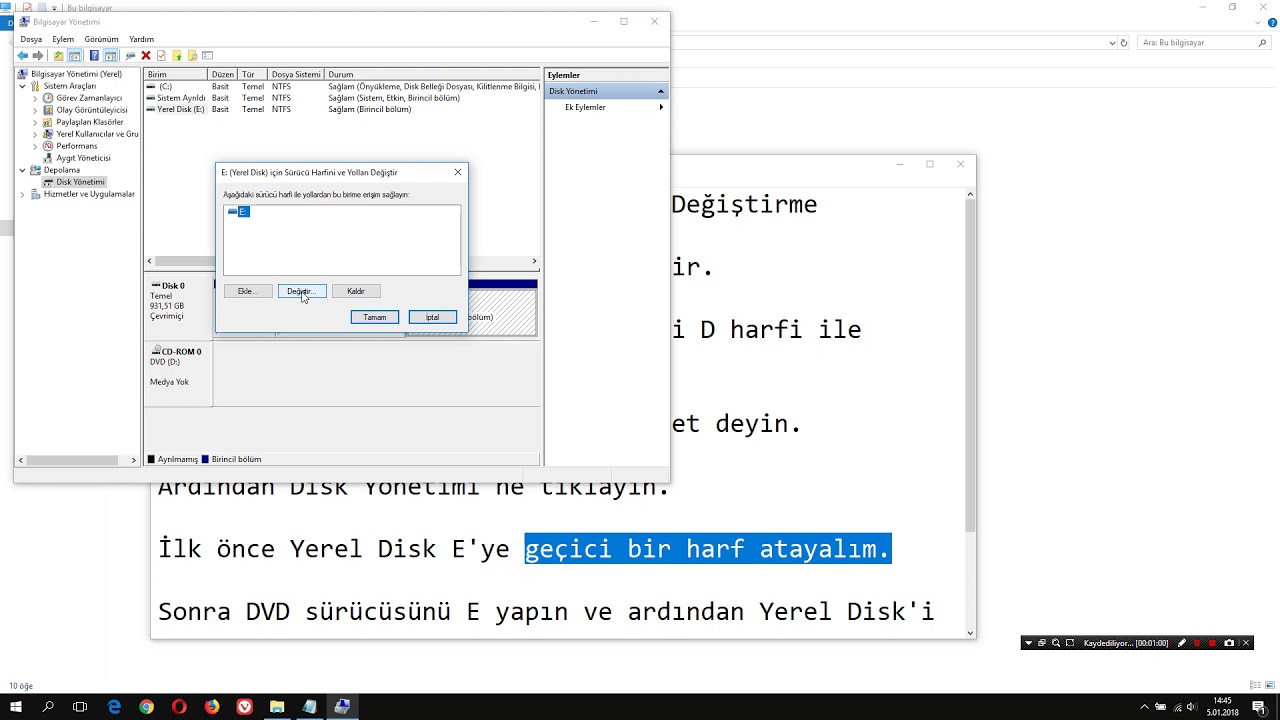Open the Eylem menu
The width and height of the screenshot is (1280, 720).
tap(63, 39)
